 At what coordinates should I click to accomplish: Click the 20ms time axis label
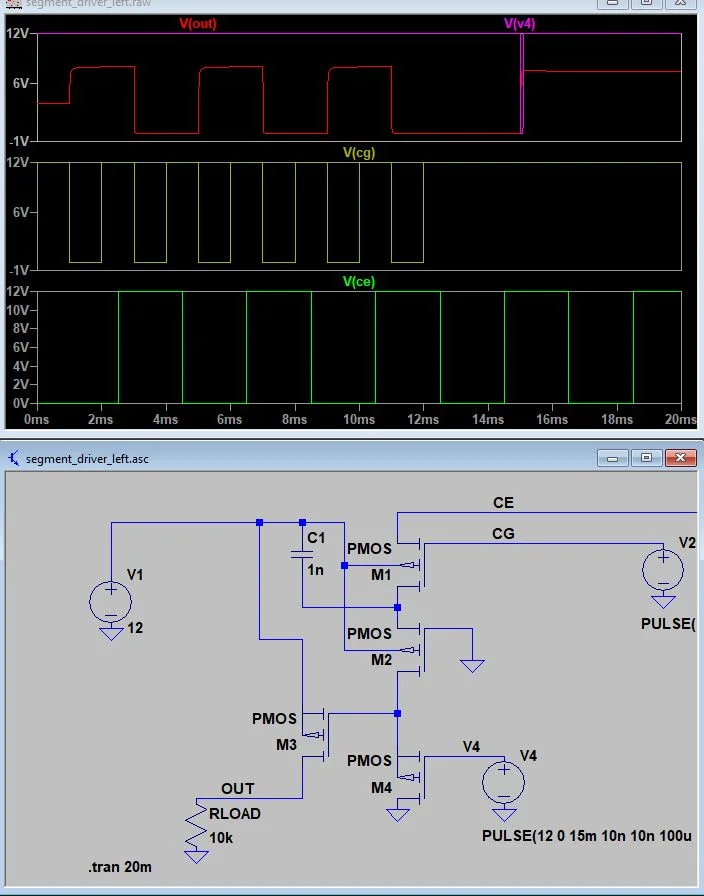pos(681,419)
